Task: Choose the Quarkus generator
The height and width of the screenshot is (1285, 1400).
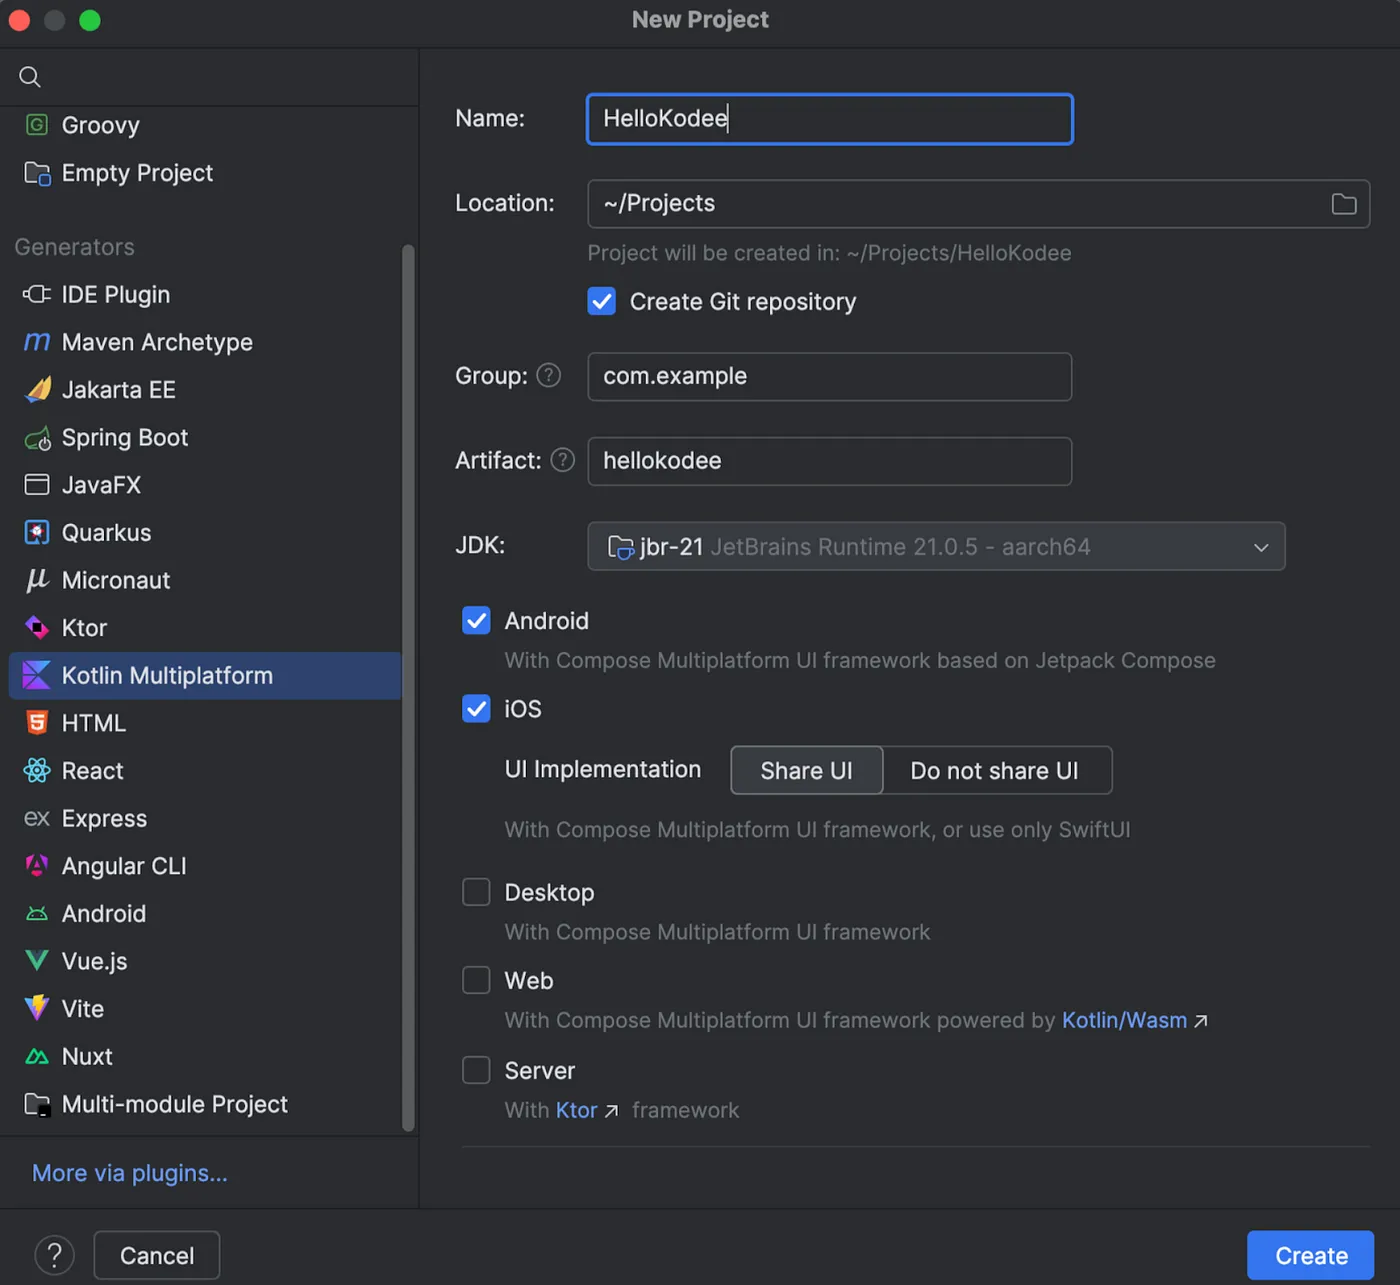Action: (x=106, y=532)
